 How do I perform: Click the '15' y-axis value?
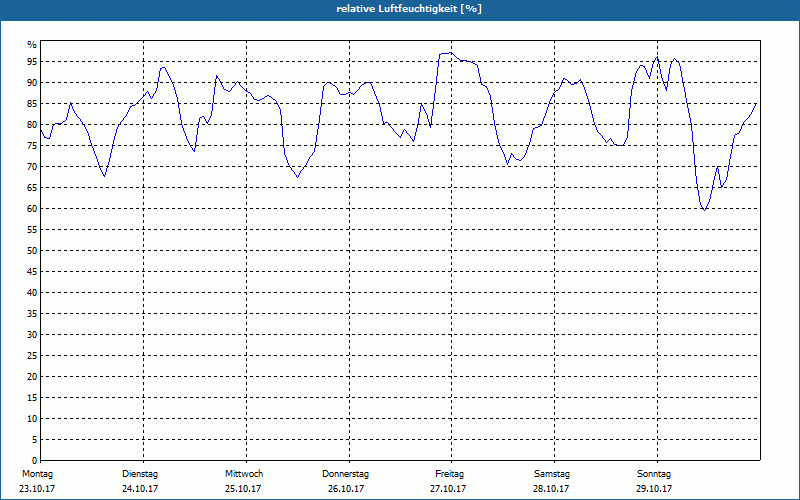click(32, 398)
